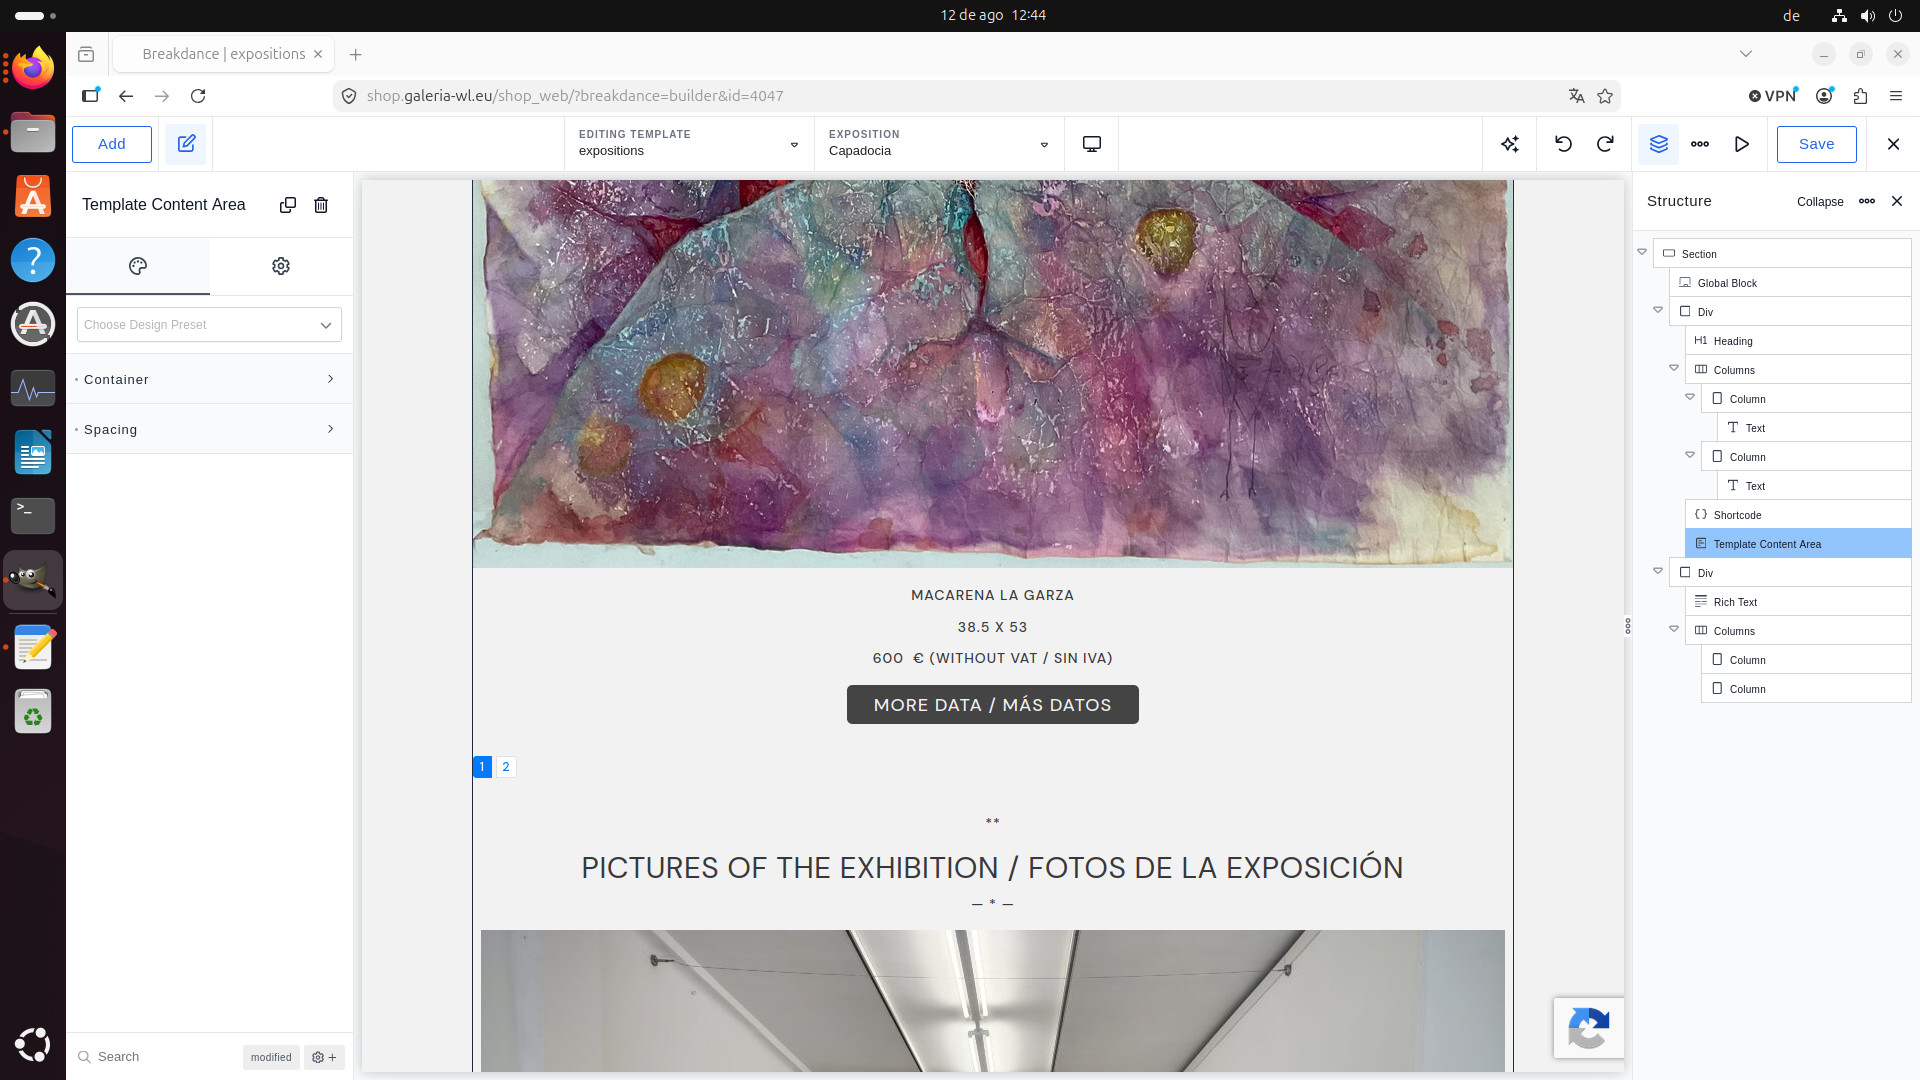The width and height of the screenshot is (1920, 1080).
Task: Go to pagination page 2
Action: [x=506, y=767]
